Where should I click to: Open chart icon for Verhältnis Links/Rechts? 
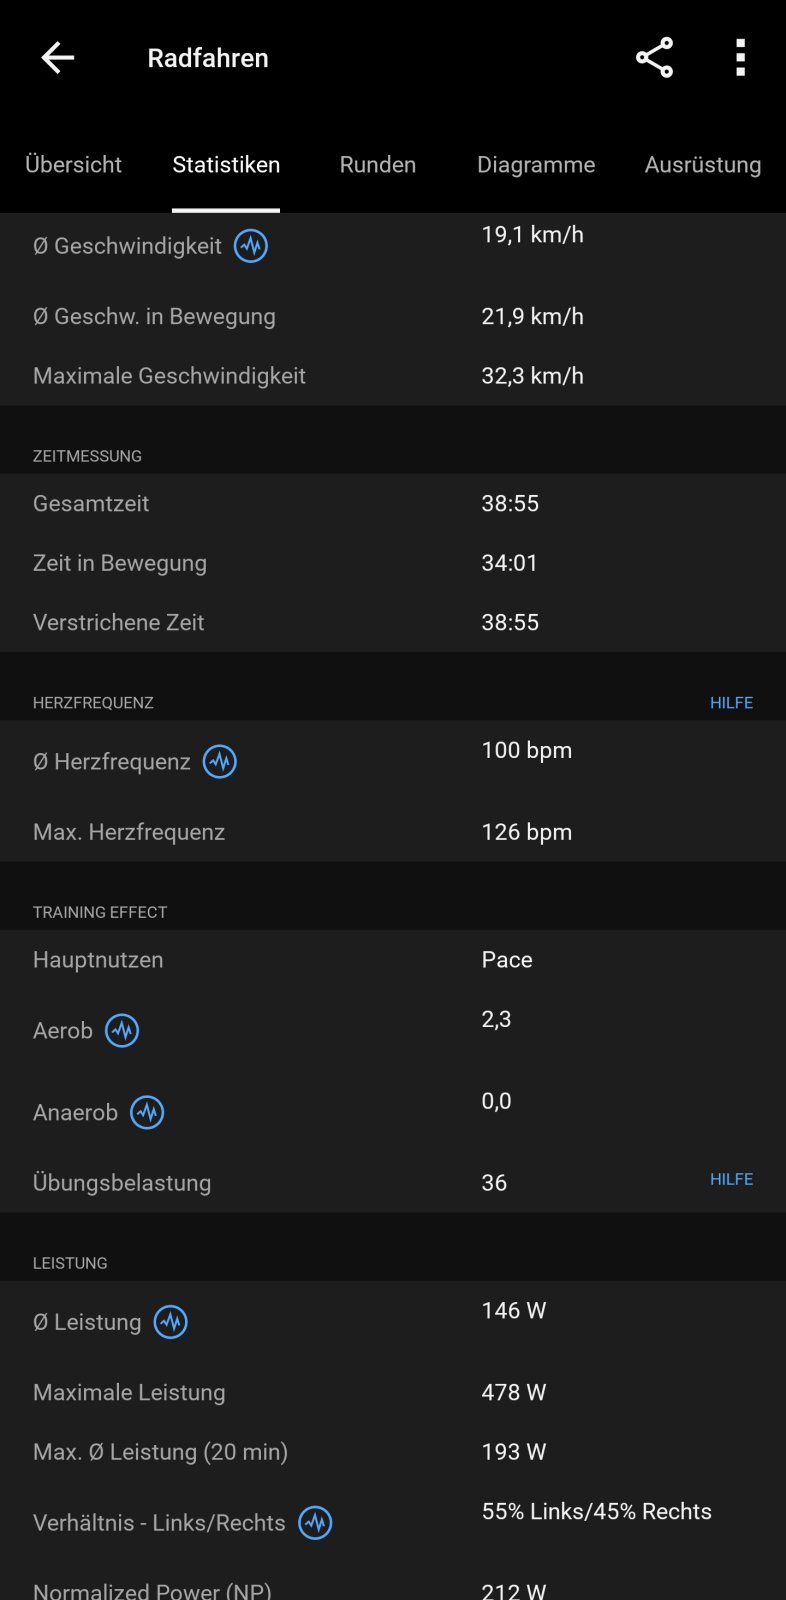pos(315,1523)
